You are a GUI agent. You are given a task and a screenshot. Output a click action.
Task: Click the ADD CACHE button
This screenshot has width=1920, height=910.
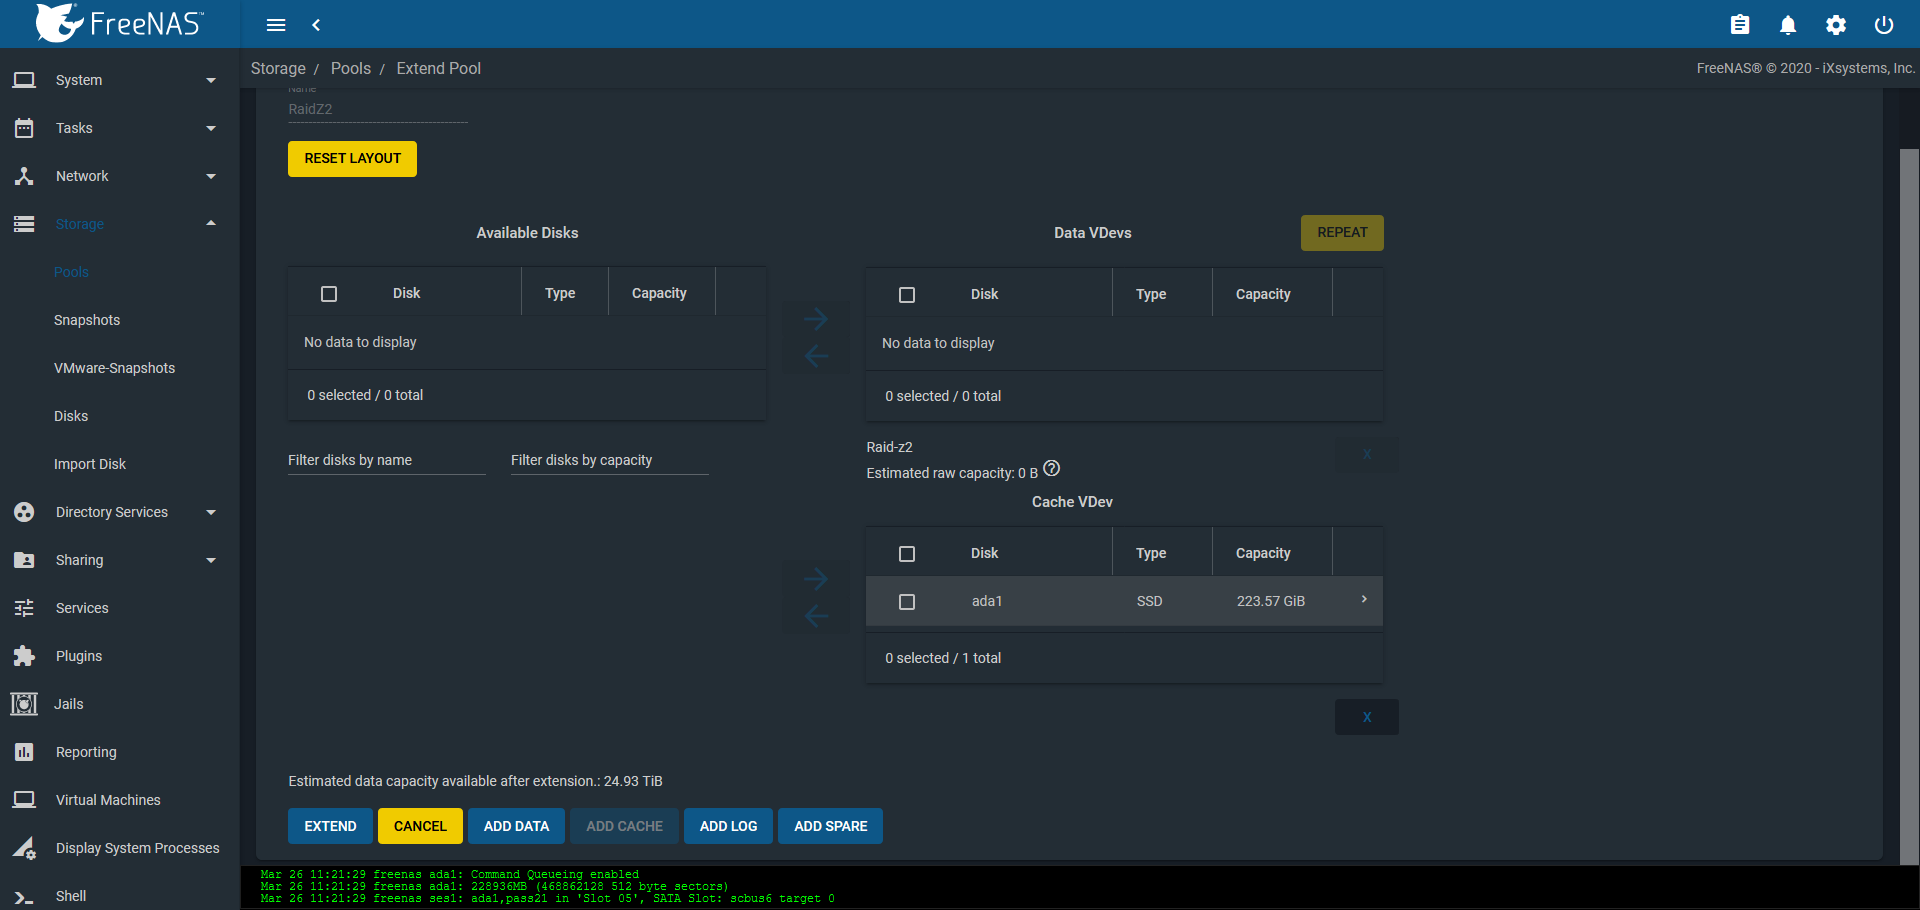tap(624, 826)
